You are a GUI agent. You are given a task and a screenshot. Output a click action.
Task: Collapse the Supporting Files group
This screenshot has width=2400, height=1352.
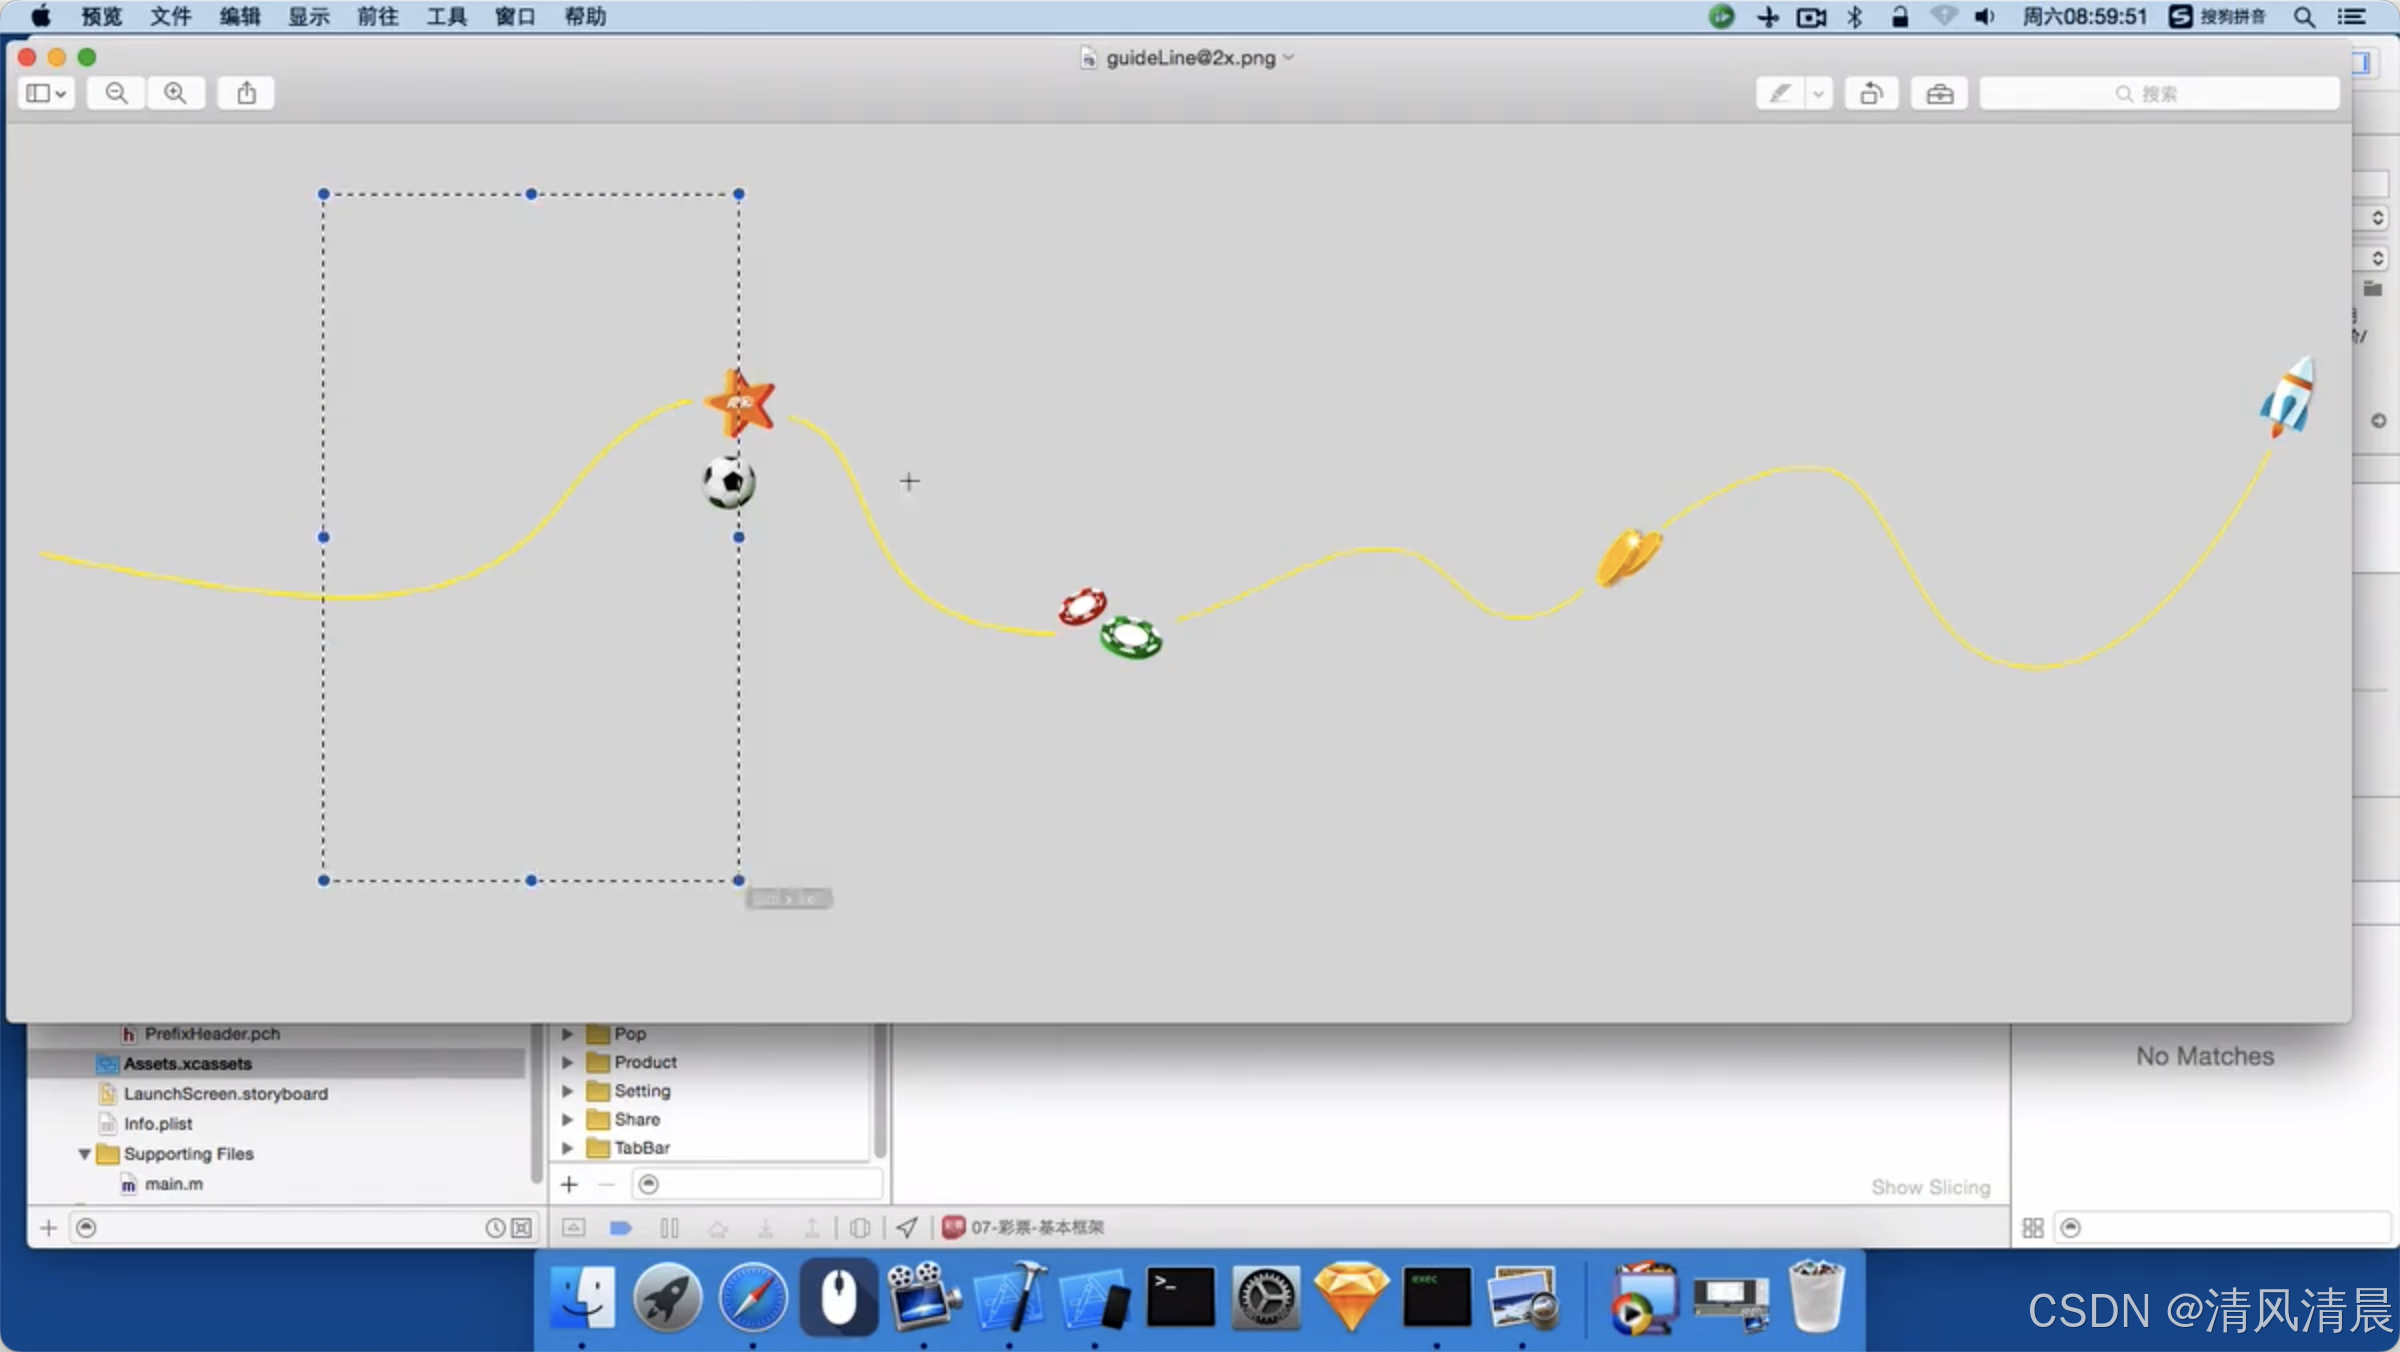click(85, 1153)
